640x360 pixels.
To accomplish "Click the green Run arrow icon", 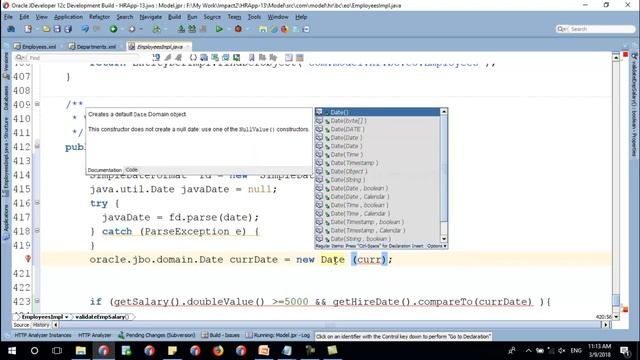I will click(219, 29).
